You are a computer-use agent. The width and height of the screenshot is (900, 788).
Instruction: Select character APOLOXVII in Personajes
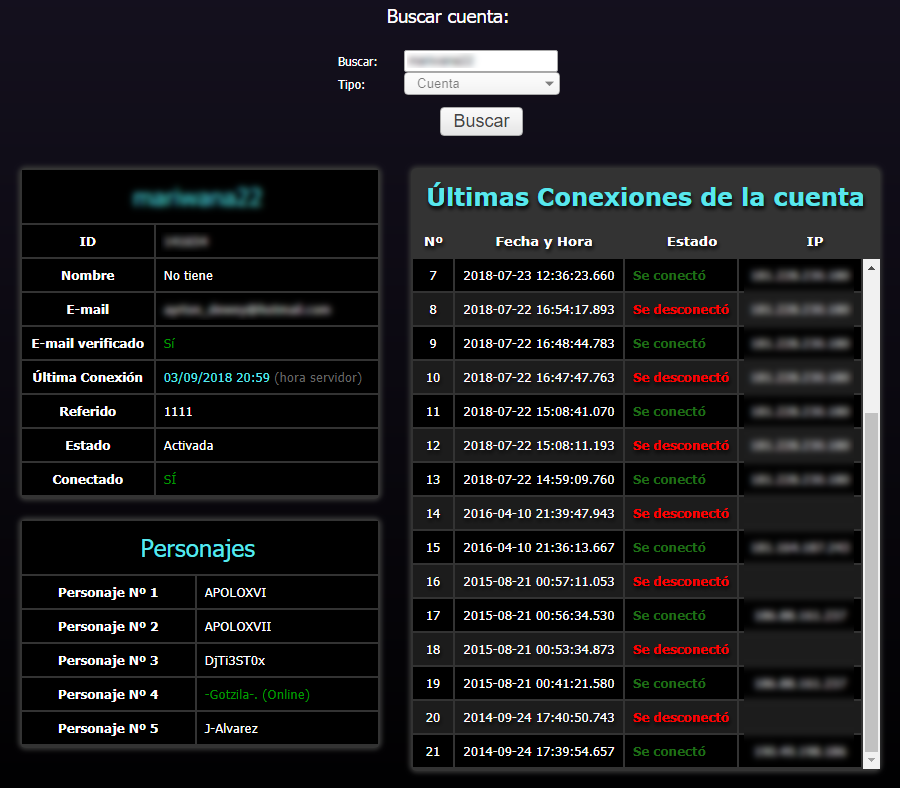238,627
